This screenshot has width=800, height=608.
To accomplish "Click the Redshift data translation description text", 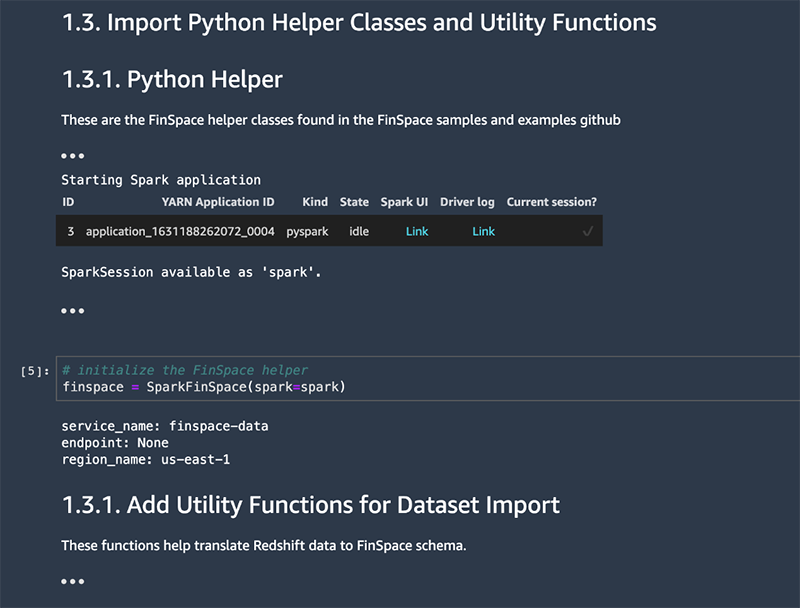I will (x=264, y=546).
